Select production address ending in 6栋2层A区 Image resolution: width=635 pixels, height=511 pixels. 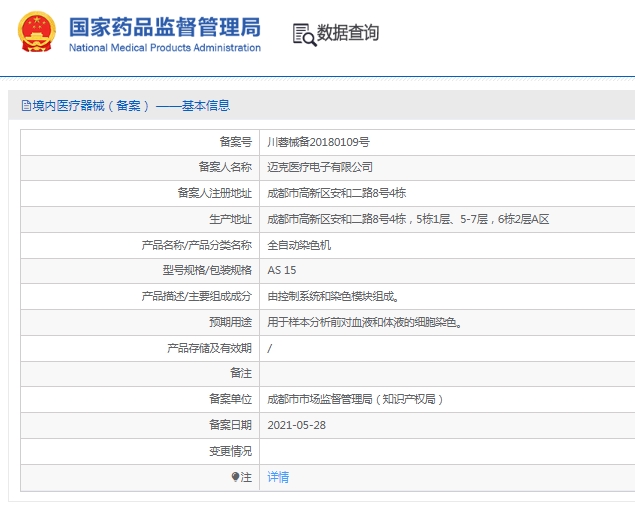click(408, 219)
